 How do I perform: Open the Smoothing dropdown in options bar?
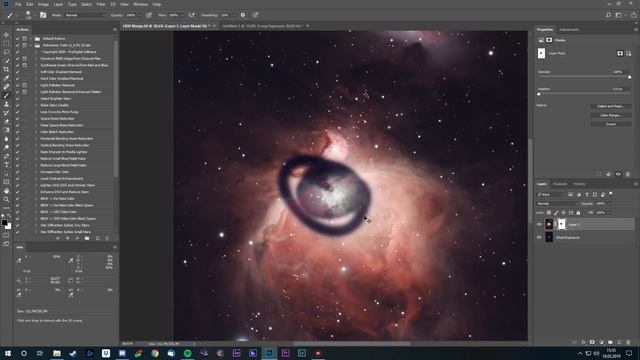pos(234,15)
